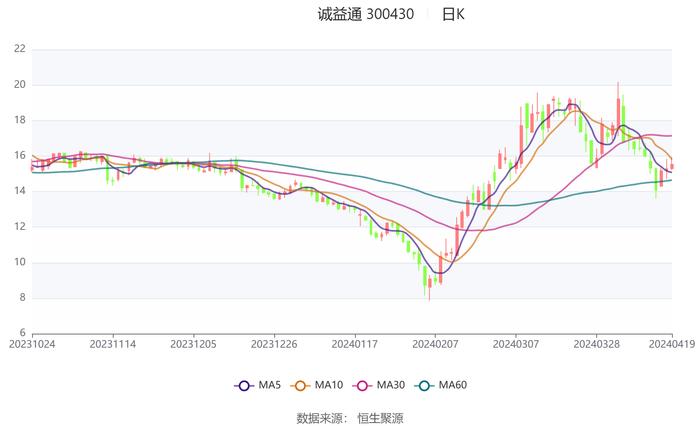Click x-axis date label 20240207
The image size is (700, 426).
[x=435, y=344]
